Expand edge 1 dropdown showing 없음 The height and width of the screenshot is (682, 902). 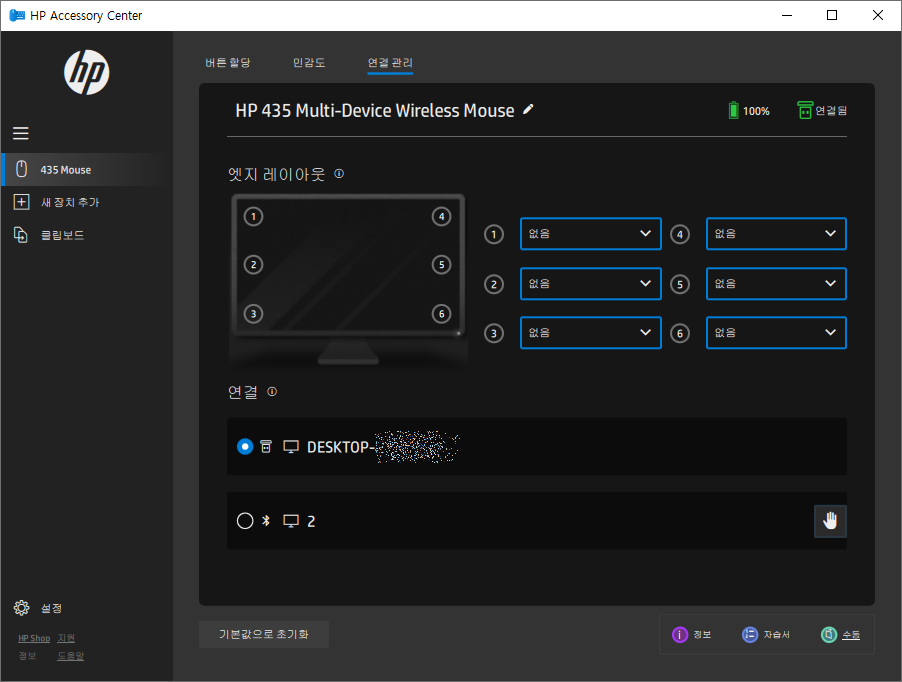tap(591, 233)
